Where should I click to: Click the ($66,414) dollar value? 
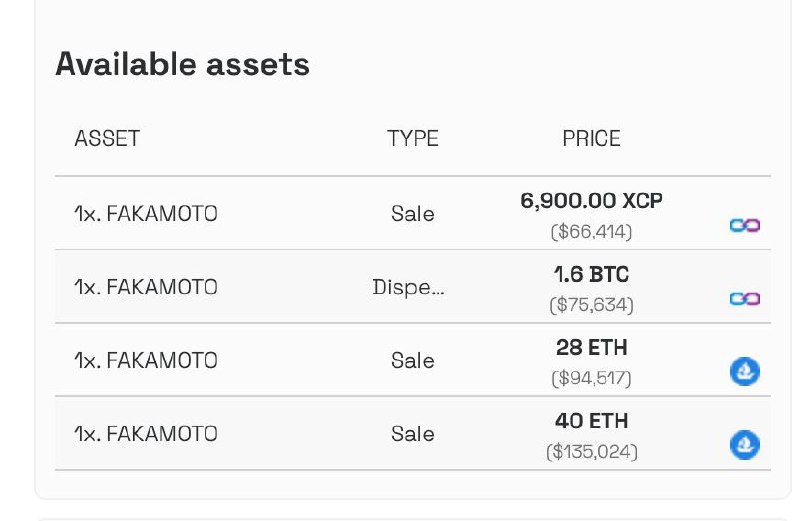click(591, 232)
